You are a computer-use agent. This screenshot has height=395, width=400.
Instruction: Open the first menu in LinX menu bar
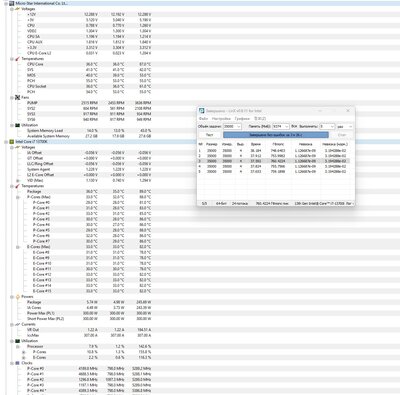[x=203, y=119]
